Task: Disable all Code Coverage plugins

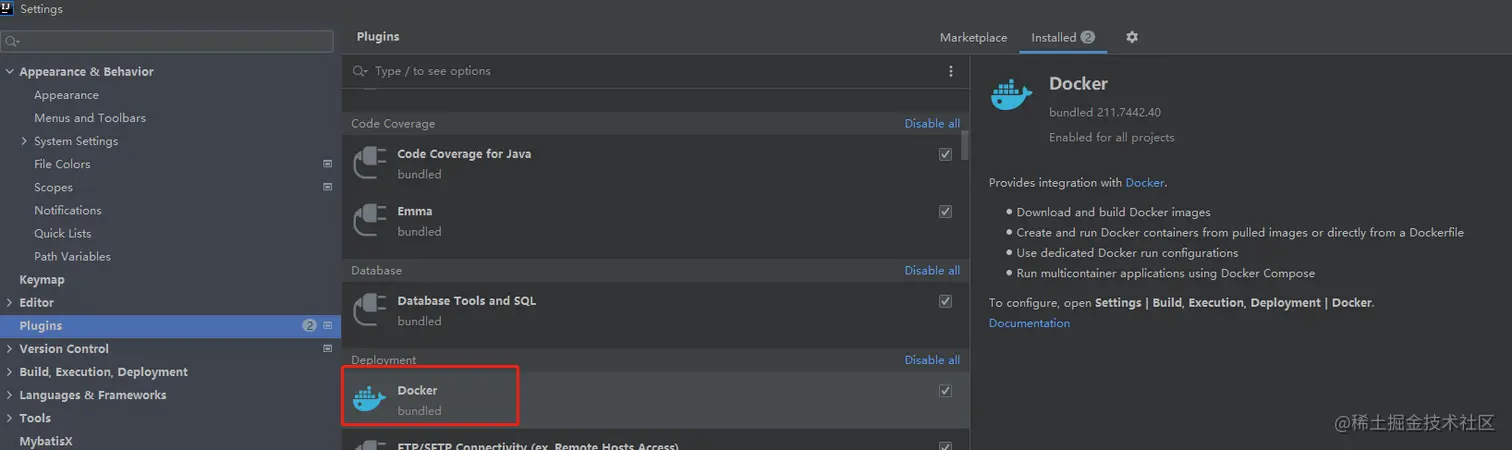Action: click(x=932, y=124)
